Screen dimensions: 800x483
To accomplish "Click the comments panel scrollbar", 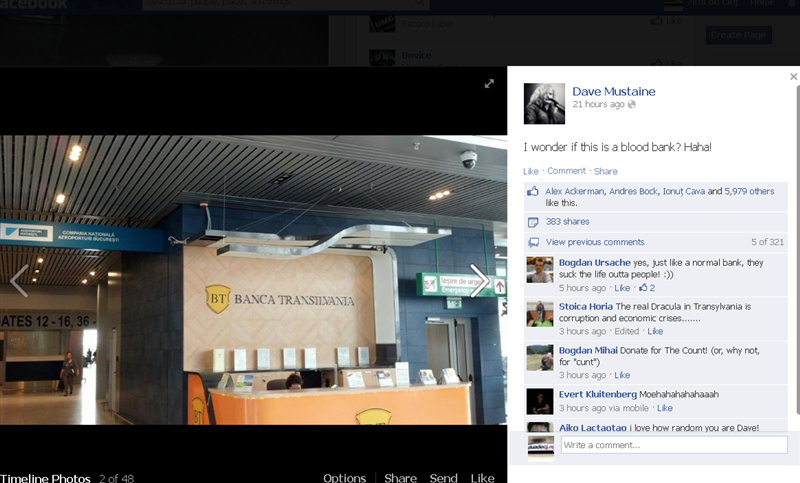I will click(x=798, y=250).
